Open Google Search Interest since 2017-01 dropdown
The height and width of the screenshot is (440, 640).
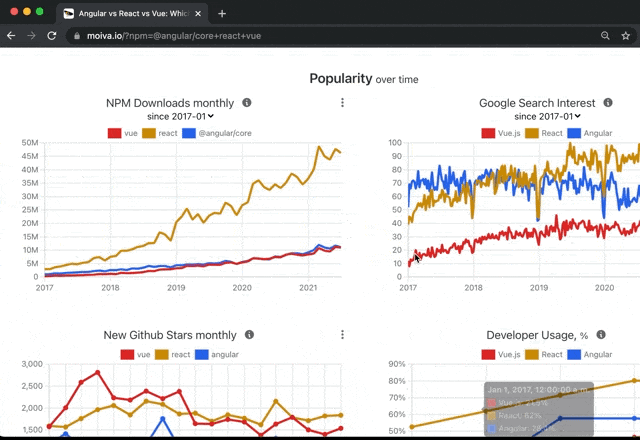[548, 117]
